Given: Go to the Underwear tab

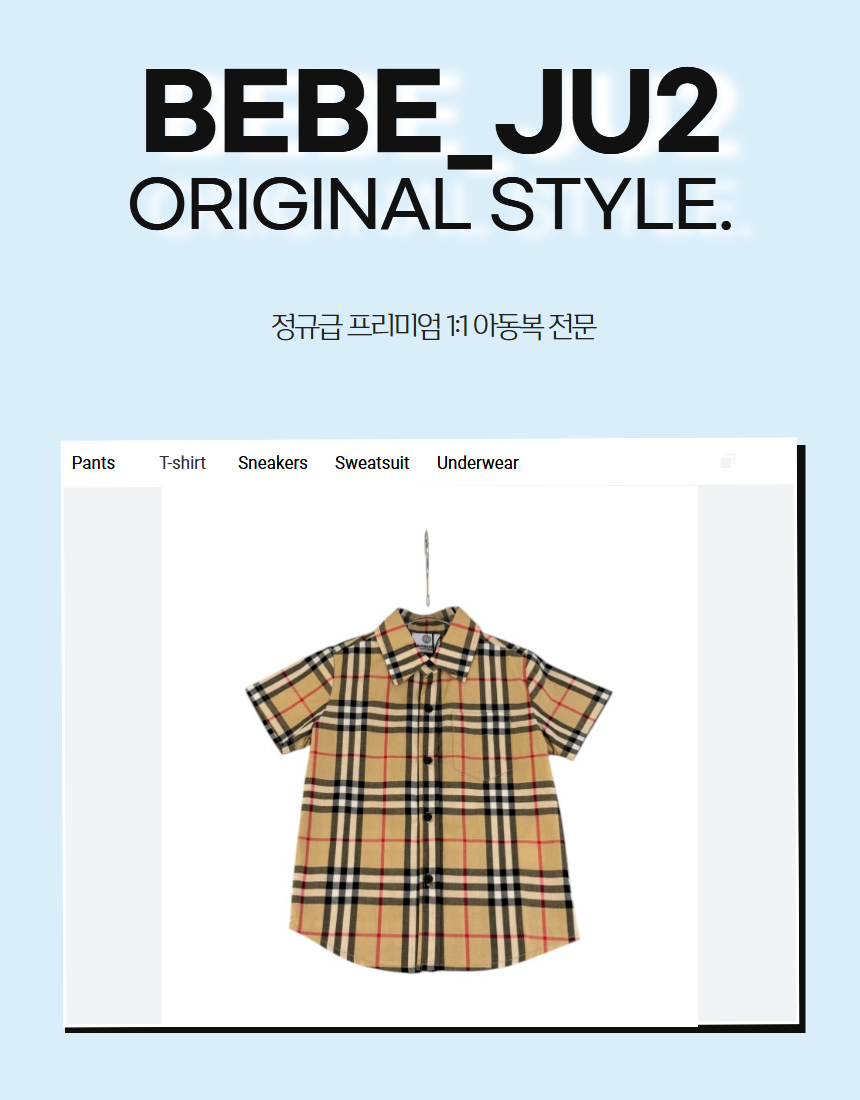Looking at the screenshot, I should pos(478,463).
